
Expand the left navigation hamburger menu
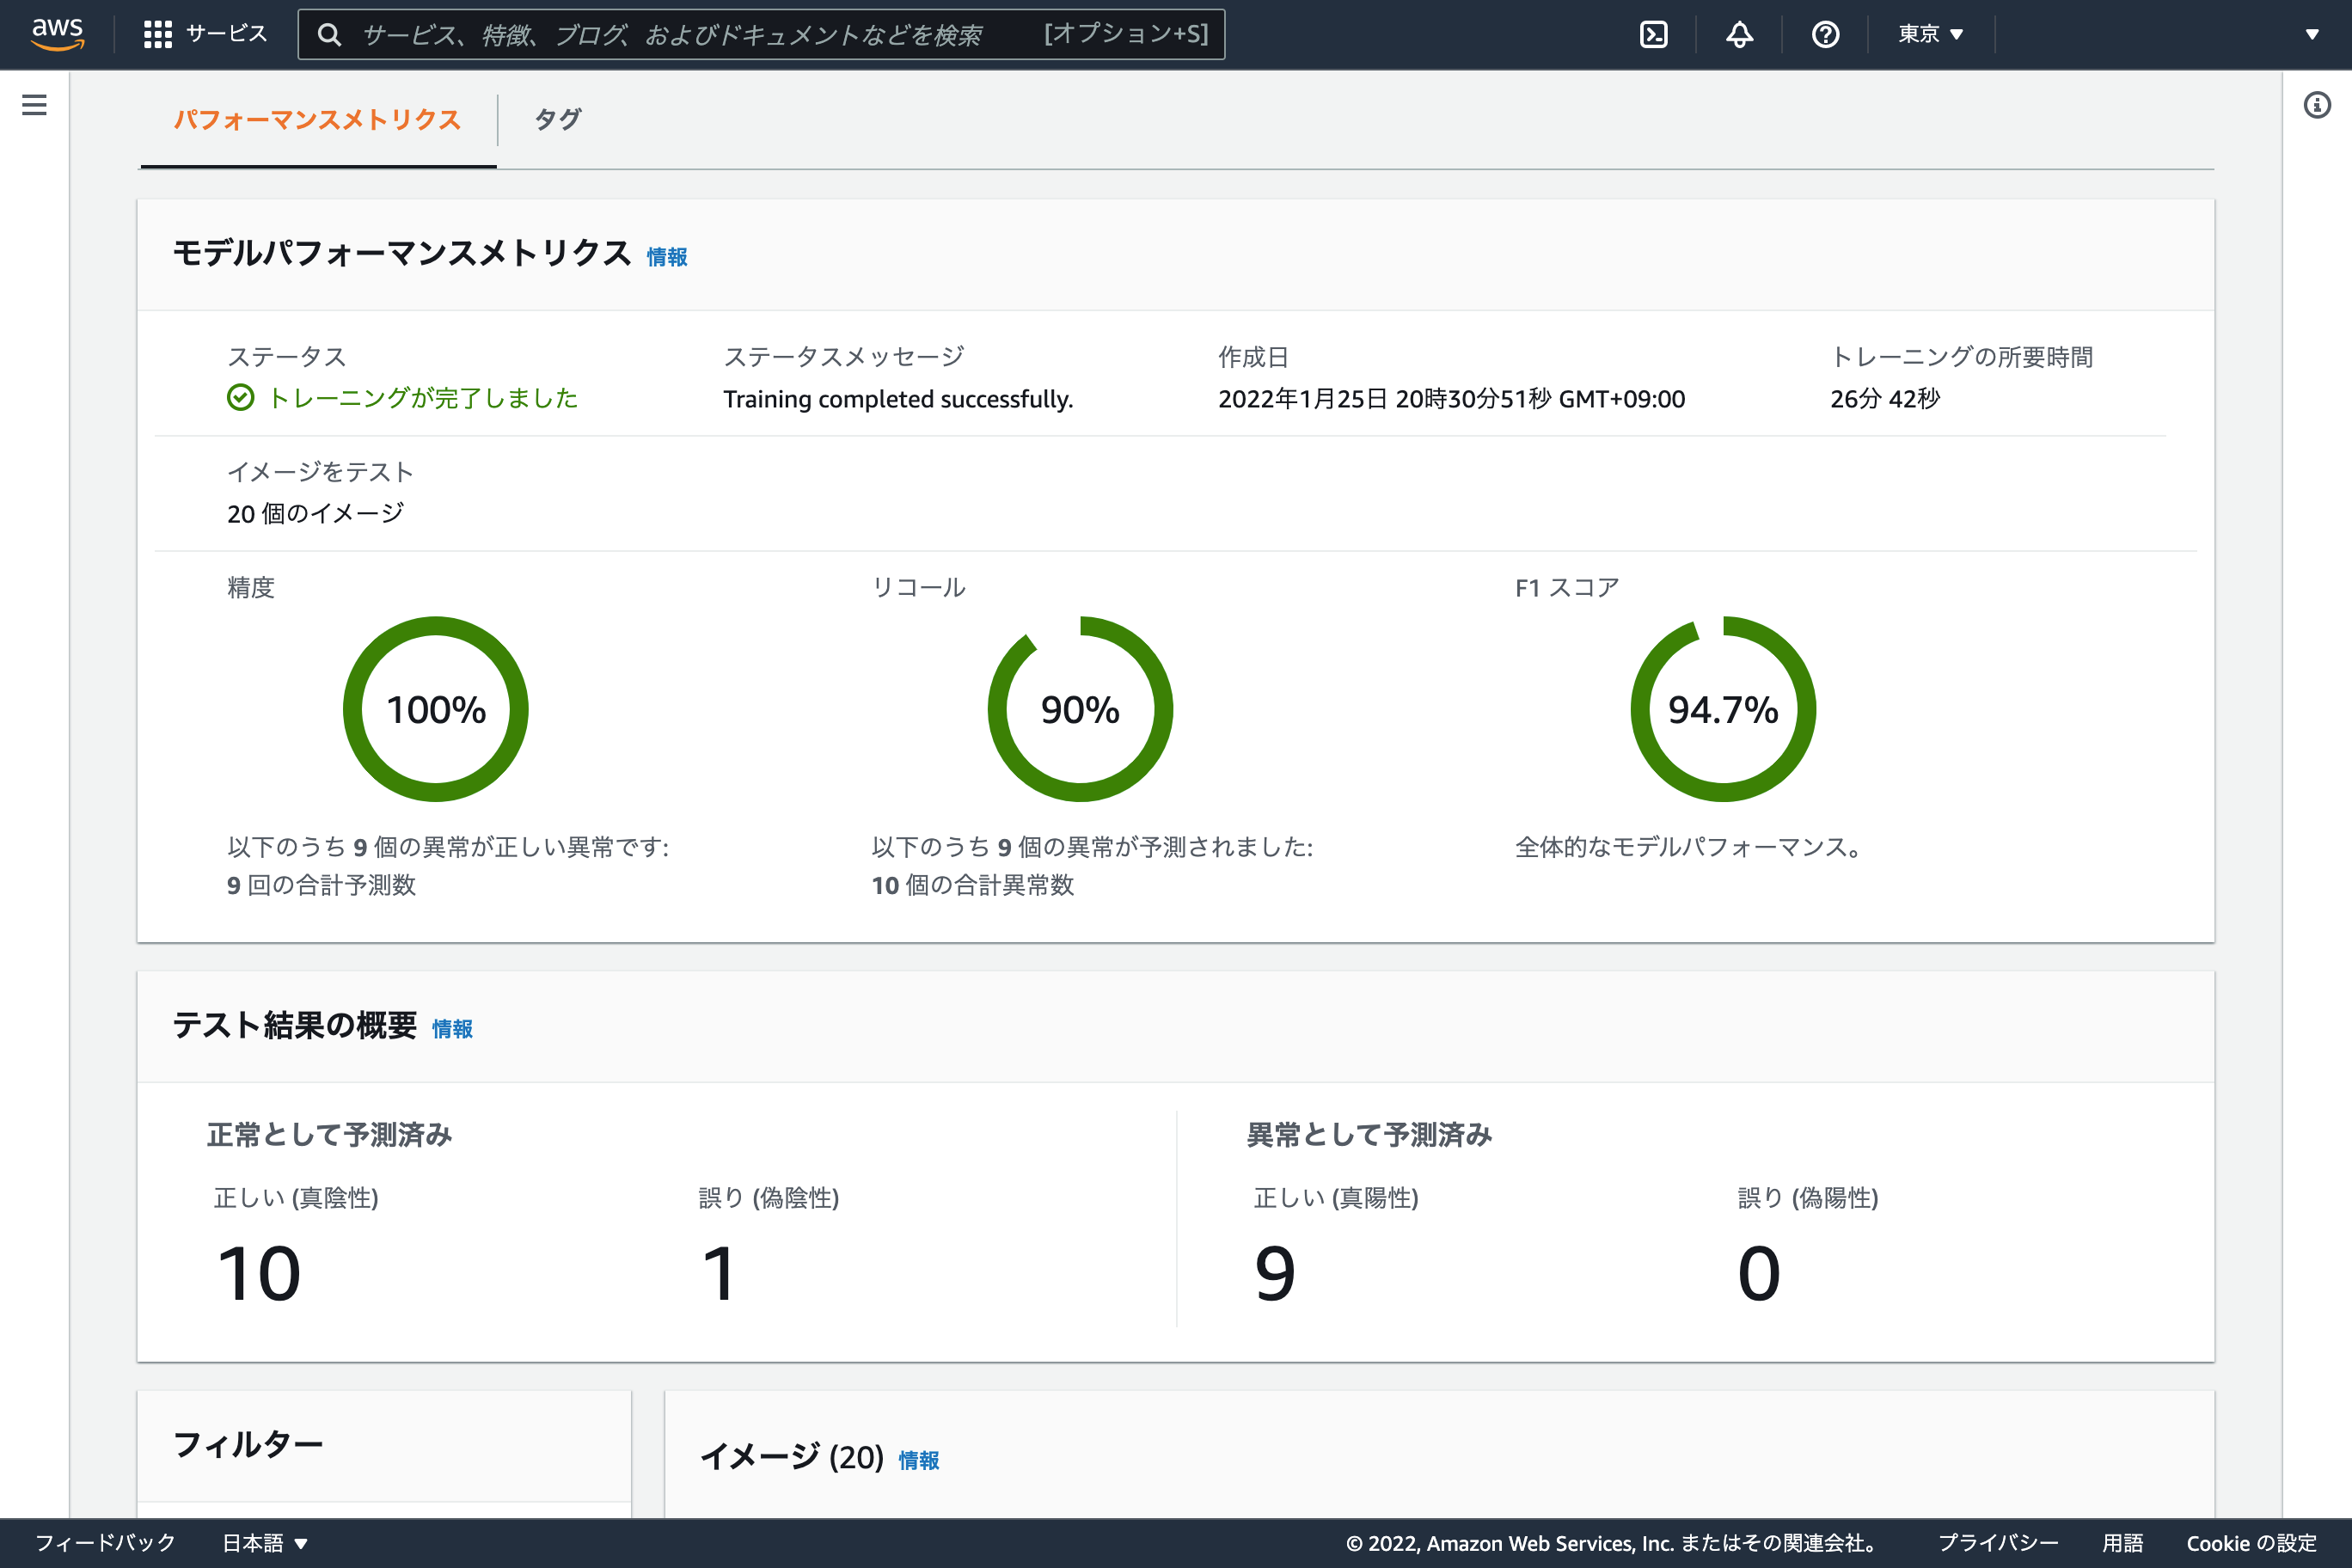click(x=33, y=104)
